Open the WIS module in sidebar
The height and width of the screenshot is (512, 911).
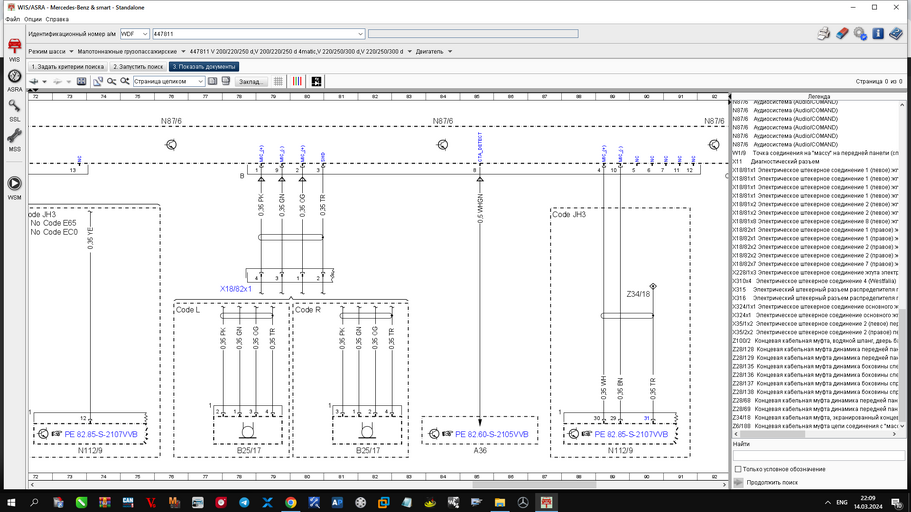click(x=14, y=49)
